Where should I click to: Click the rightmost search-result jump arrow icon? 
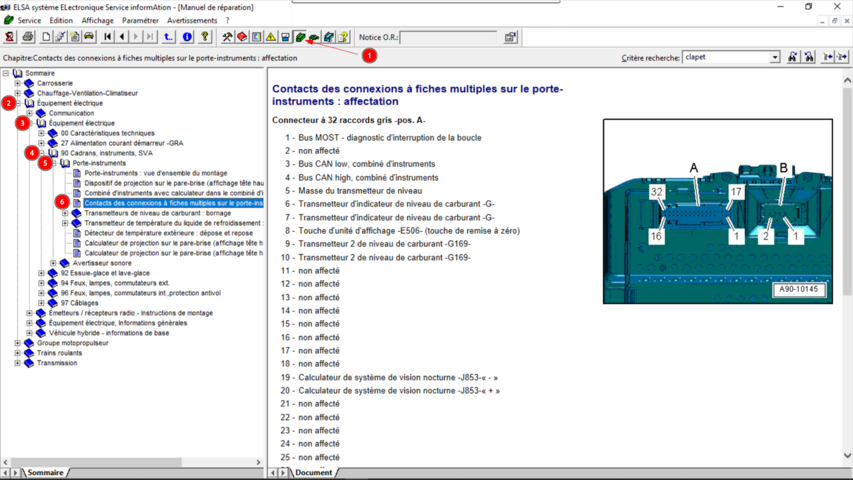842,57
